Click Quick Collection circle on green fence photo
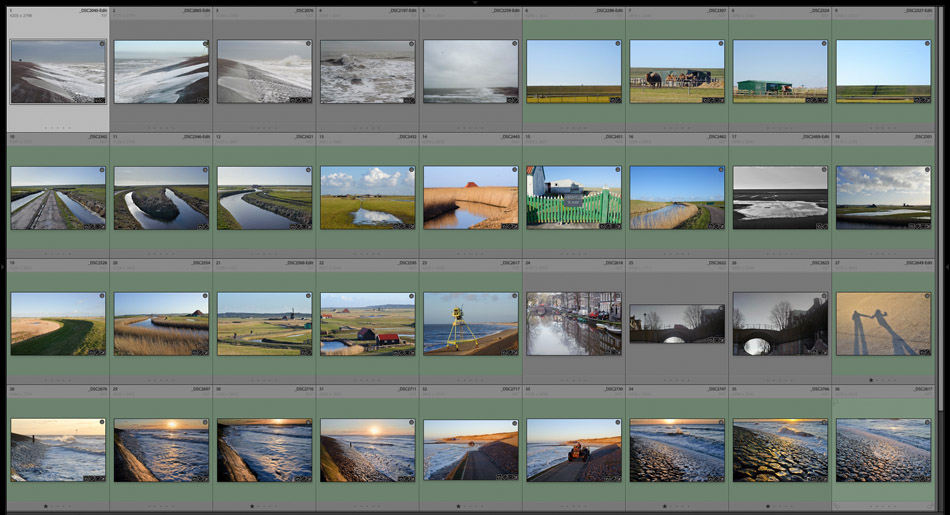The height and width of the screenshot is (515, 950). pyautogui.click(x=617, y=170)
